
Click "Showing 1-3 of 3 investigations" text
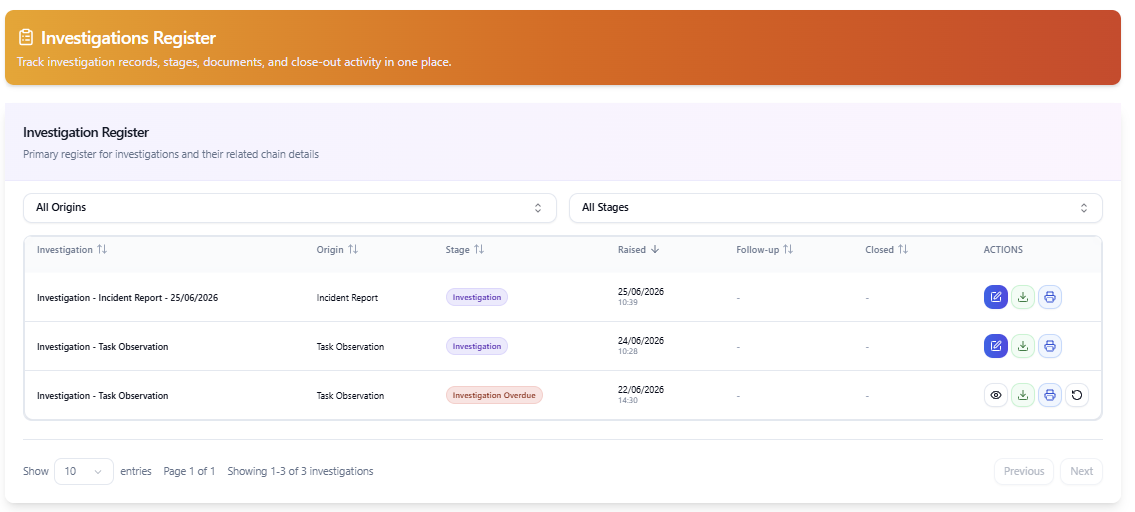(x=300, y=471)
